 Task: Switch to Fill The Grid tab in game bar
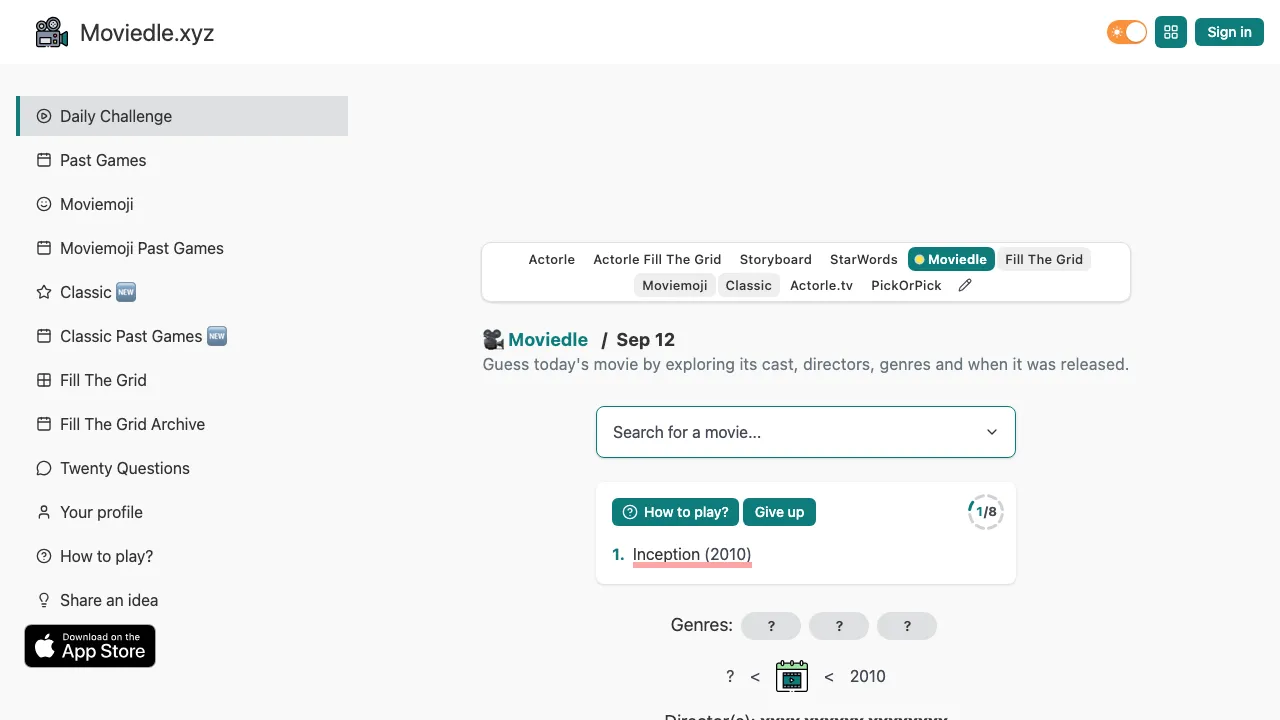[x=1044, y=259]
